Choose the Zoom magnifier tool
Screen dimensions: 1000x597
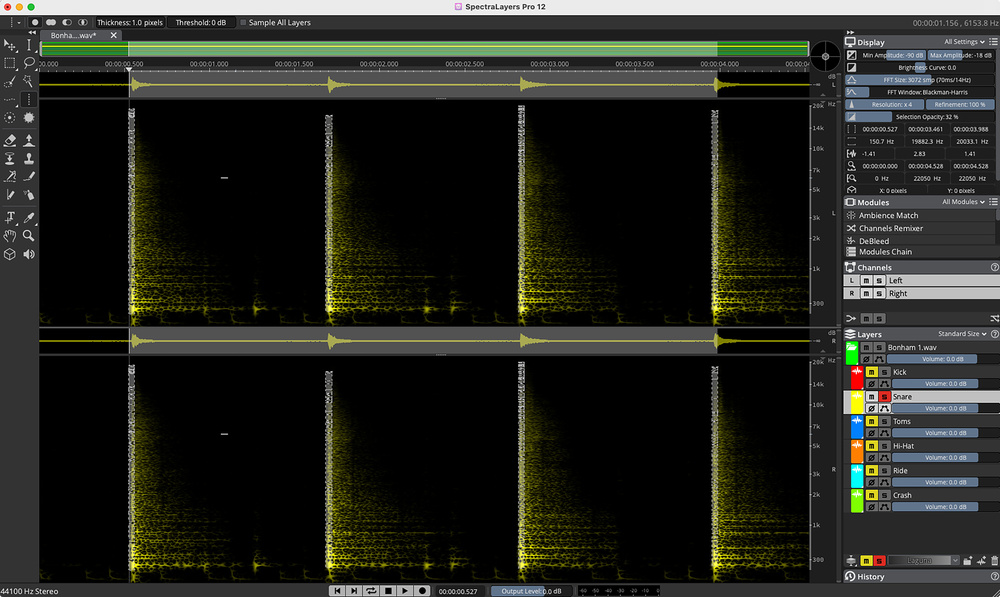(x=29, y=235)
